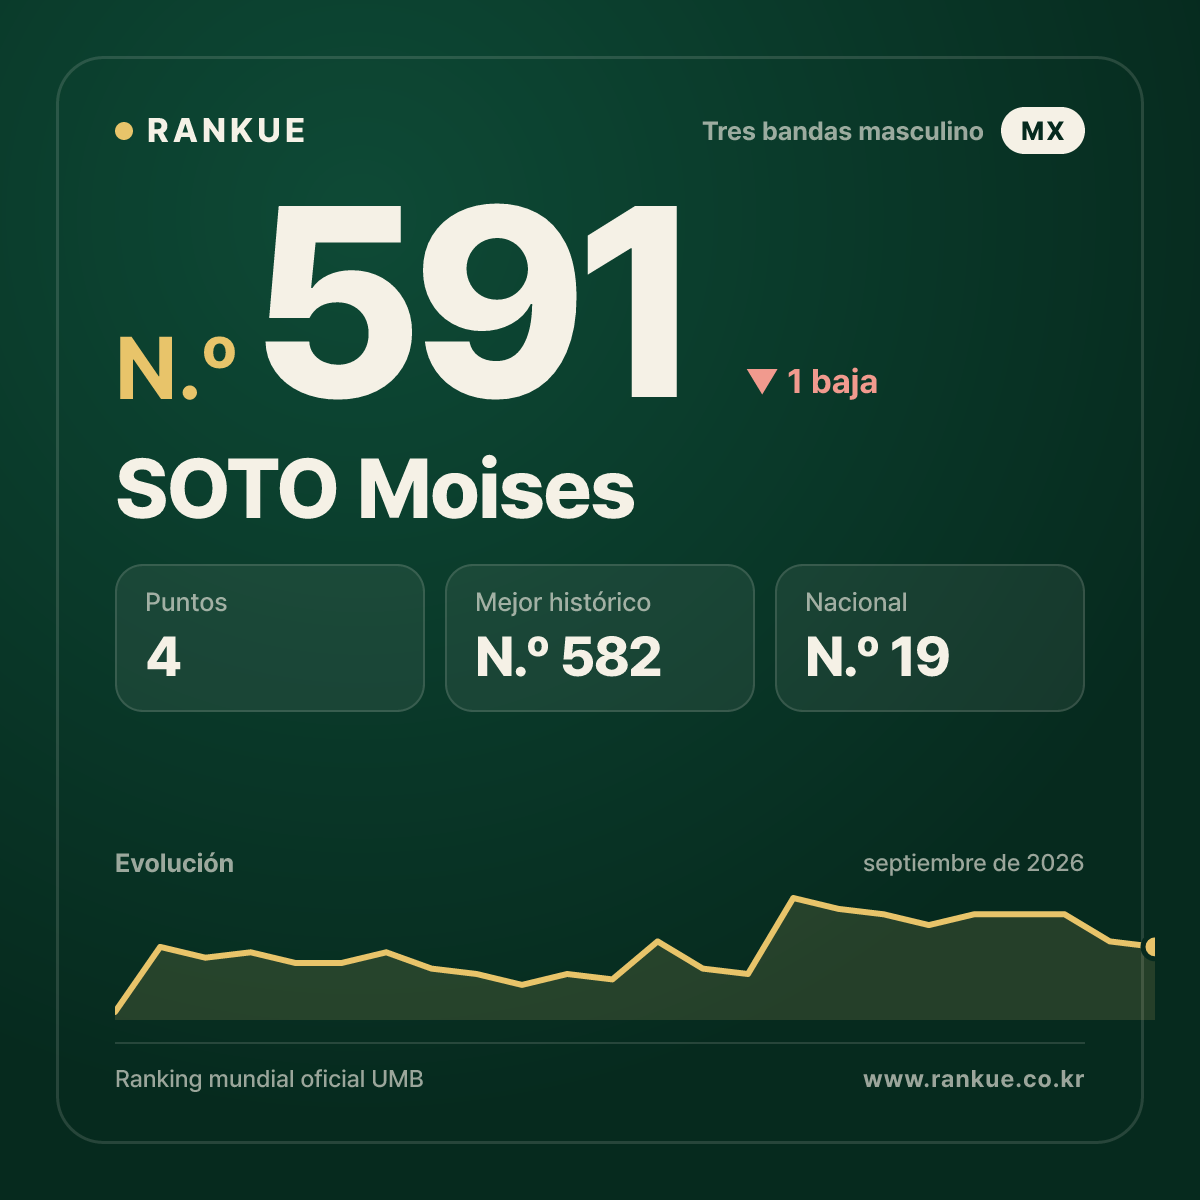Click the Tres bandas masculino label
This screenshot has height=1200, width=1200.
click(843, 131)
